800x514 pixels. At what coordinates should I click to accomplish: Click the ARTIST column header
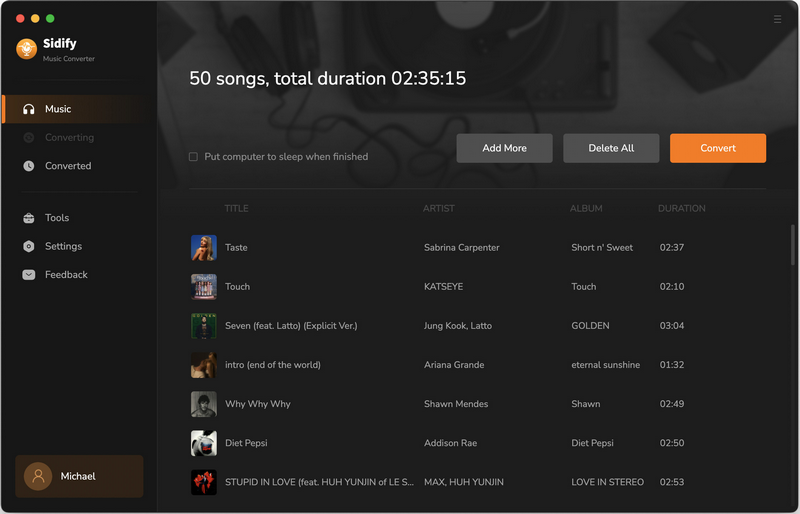tap(438, 208)
